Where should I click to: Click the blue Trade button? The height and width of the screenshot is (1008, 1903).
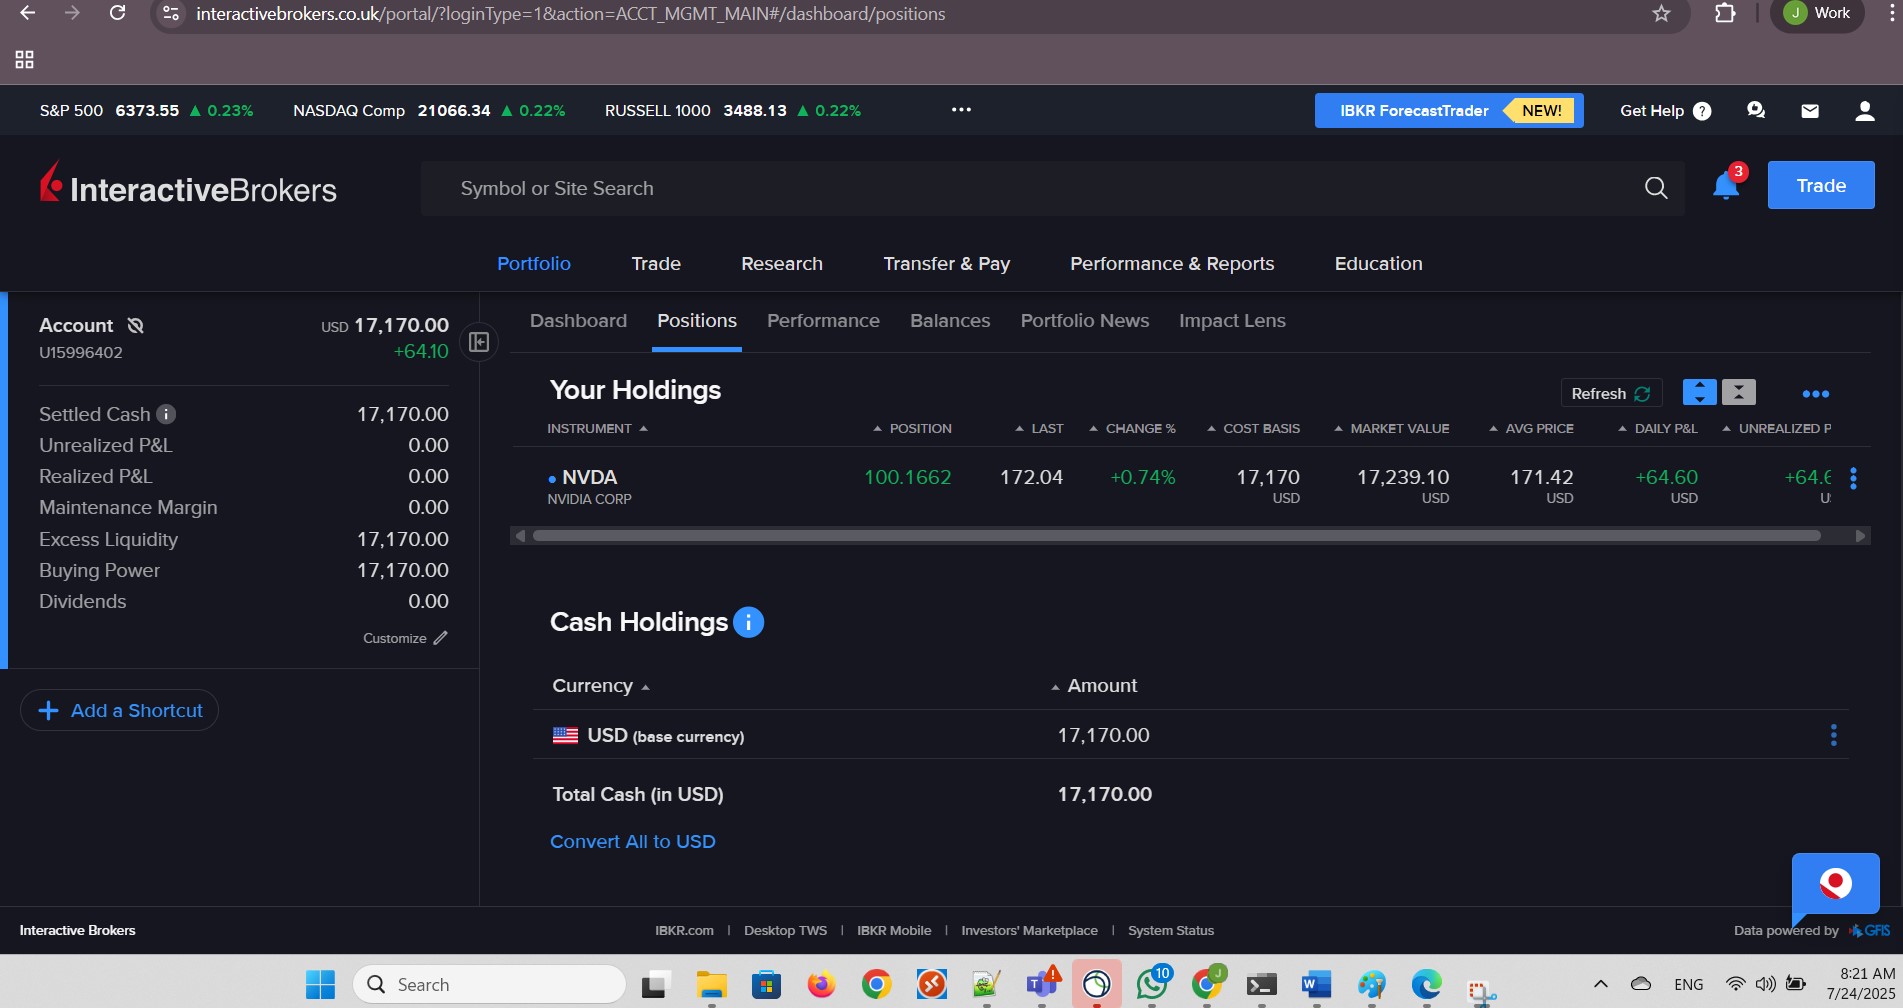[x=1821, y=185]
